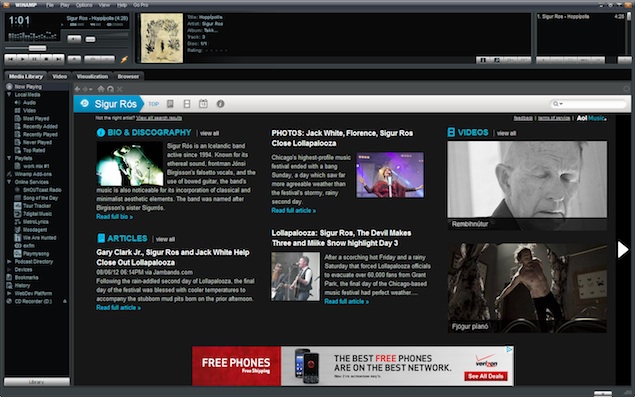Open the Audio library view

(x=29, y=102)
